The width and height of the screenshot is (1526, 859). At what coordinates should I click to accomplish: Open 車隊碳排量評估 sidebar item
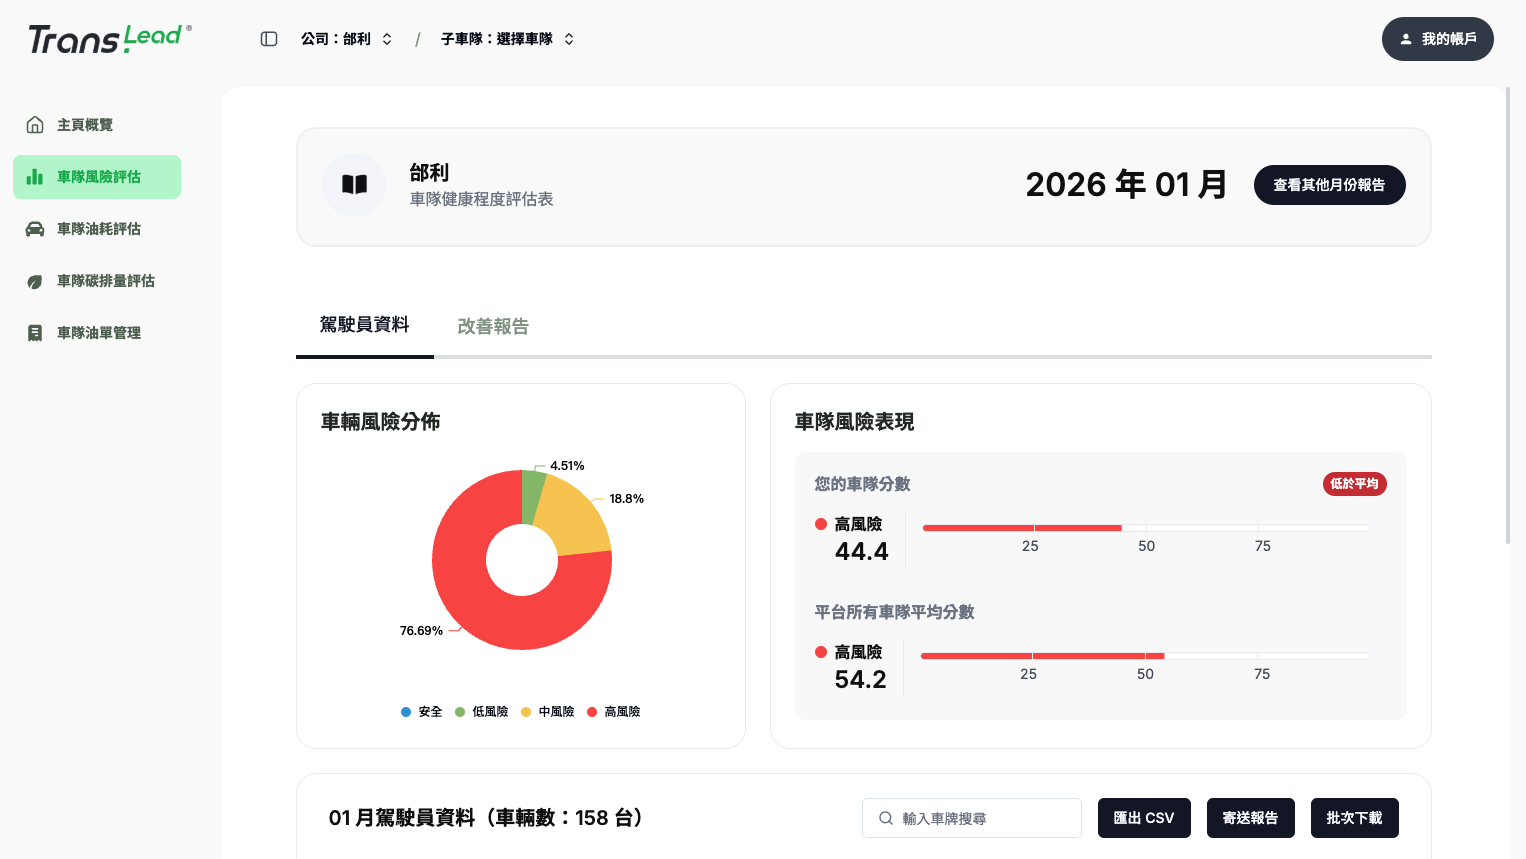coord(97,281)
